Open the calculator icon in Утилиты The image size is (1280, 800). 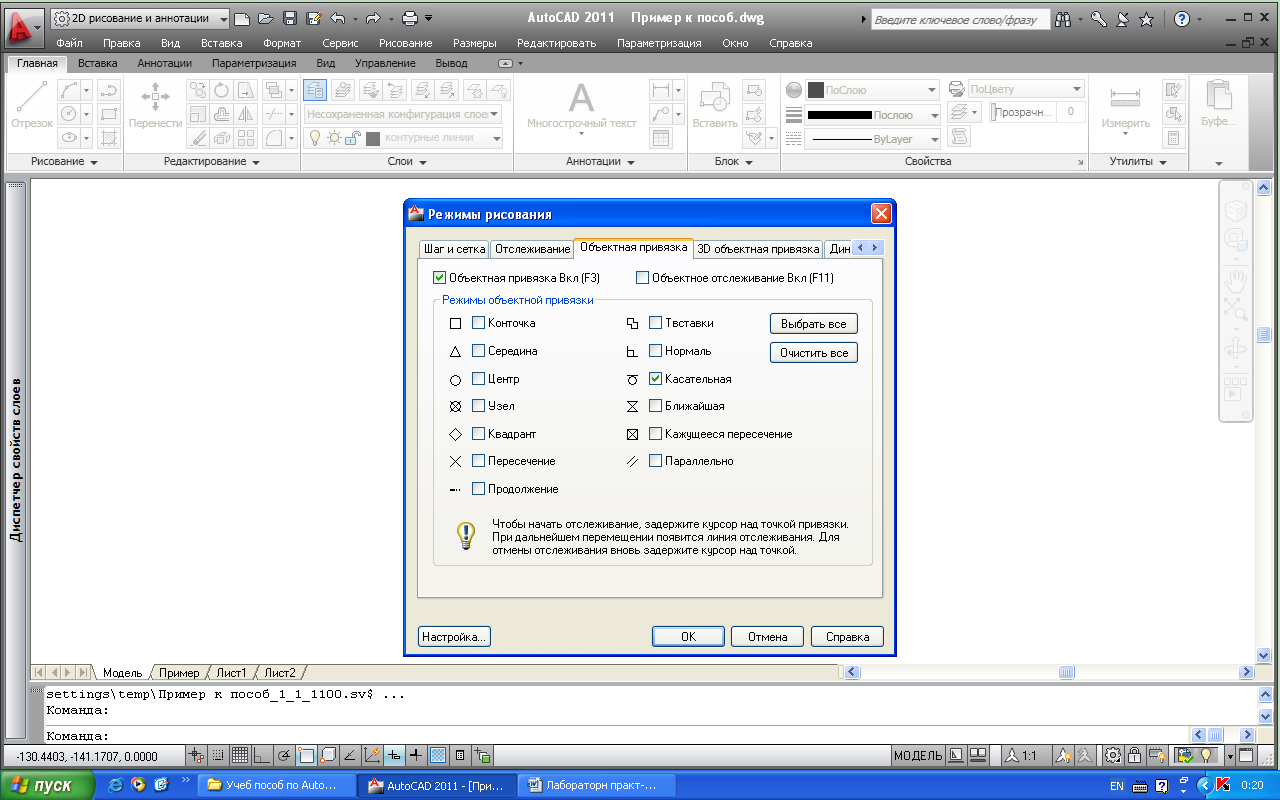click(x=1174, y=138)
